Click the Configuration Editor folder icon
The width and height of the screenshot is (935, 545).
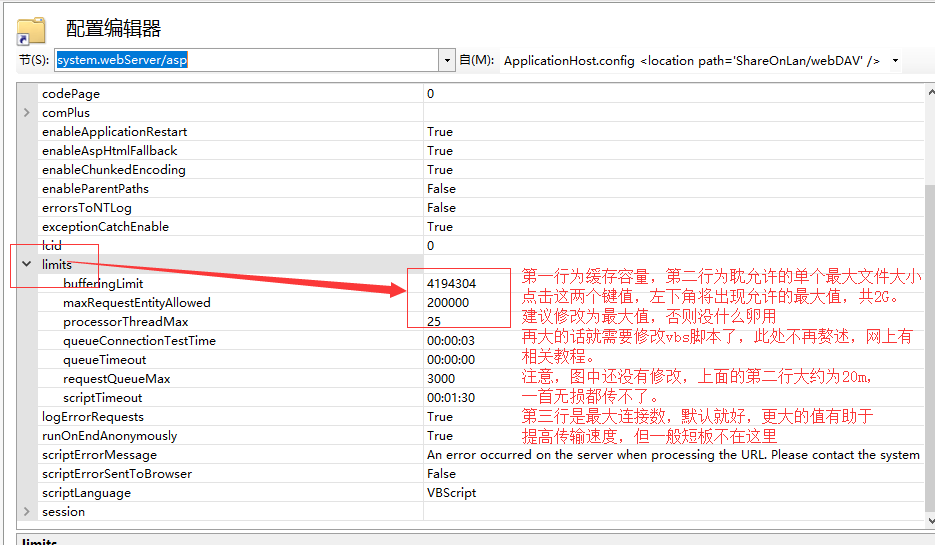[x=31, y=31]
